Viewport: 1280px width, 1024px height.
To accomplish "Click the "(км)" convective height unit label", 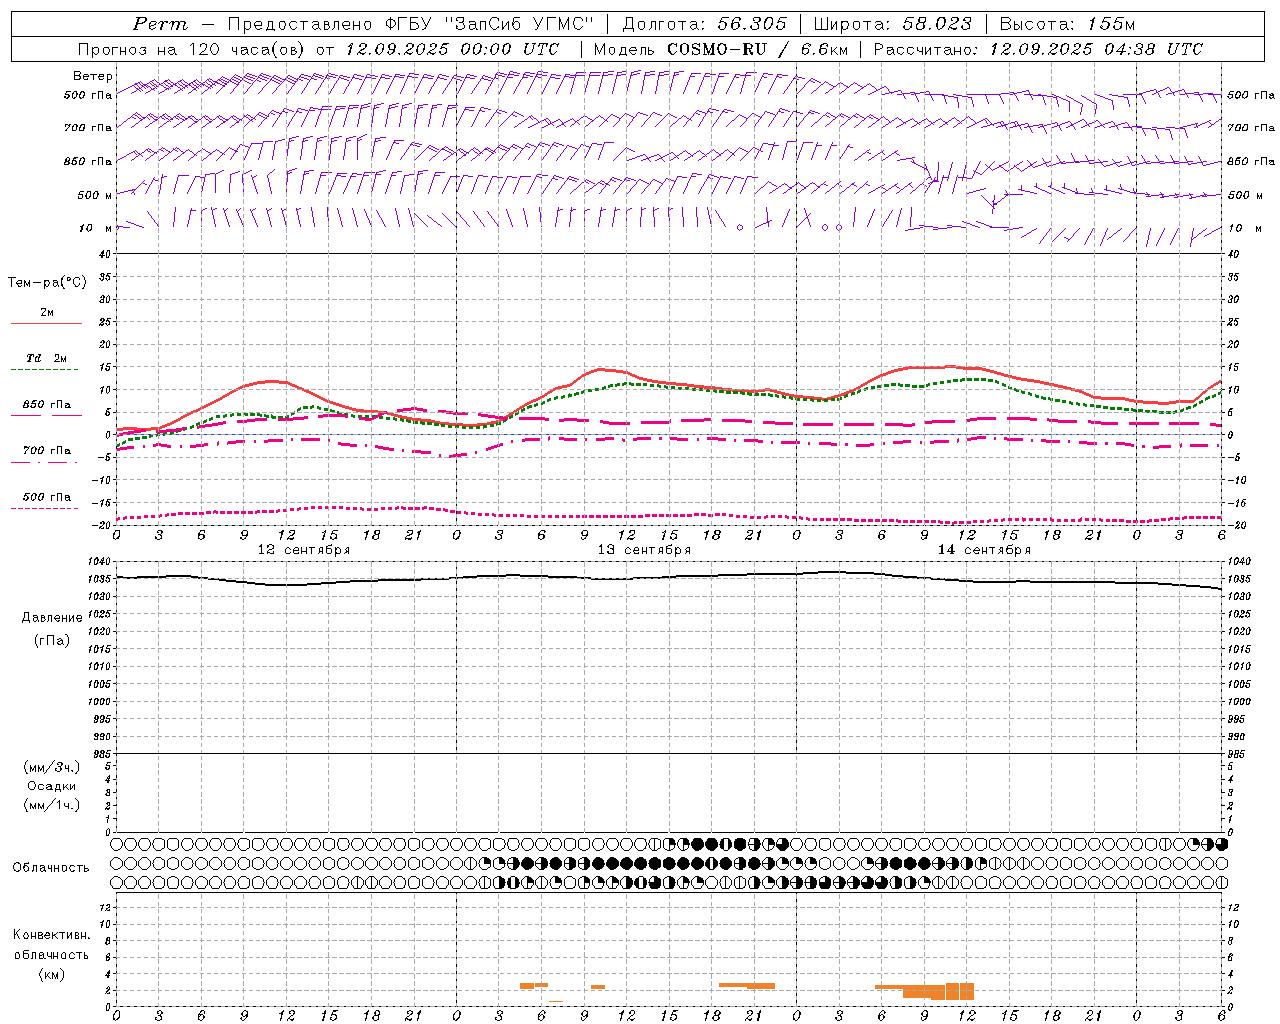I will pyautogui.click(x=52, y=974).
